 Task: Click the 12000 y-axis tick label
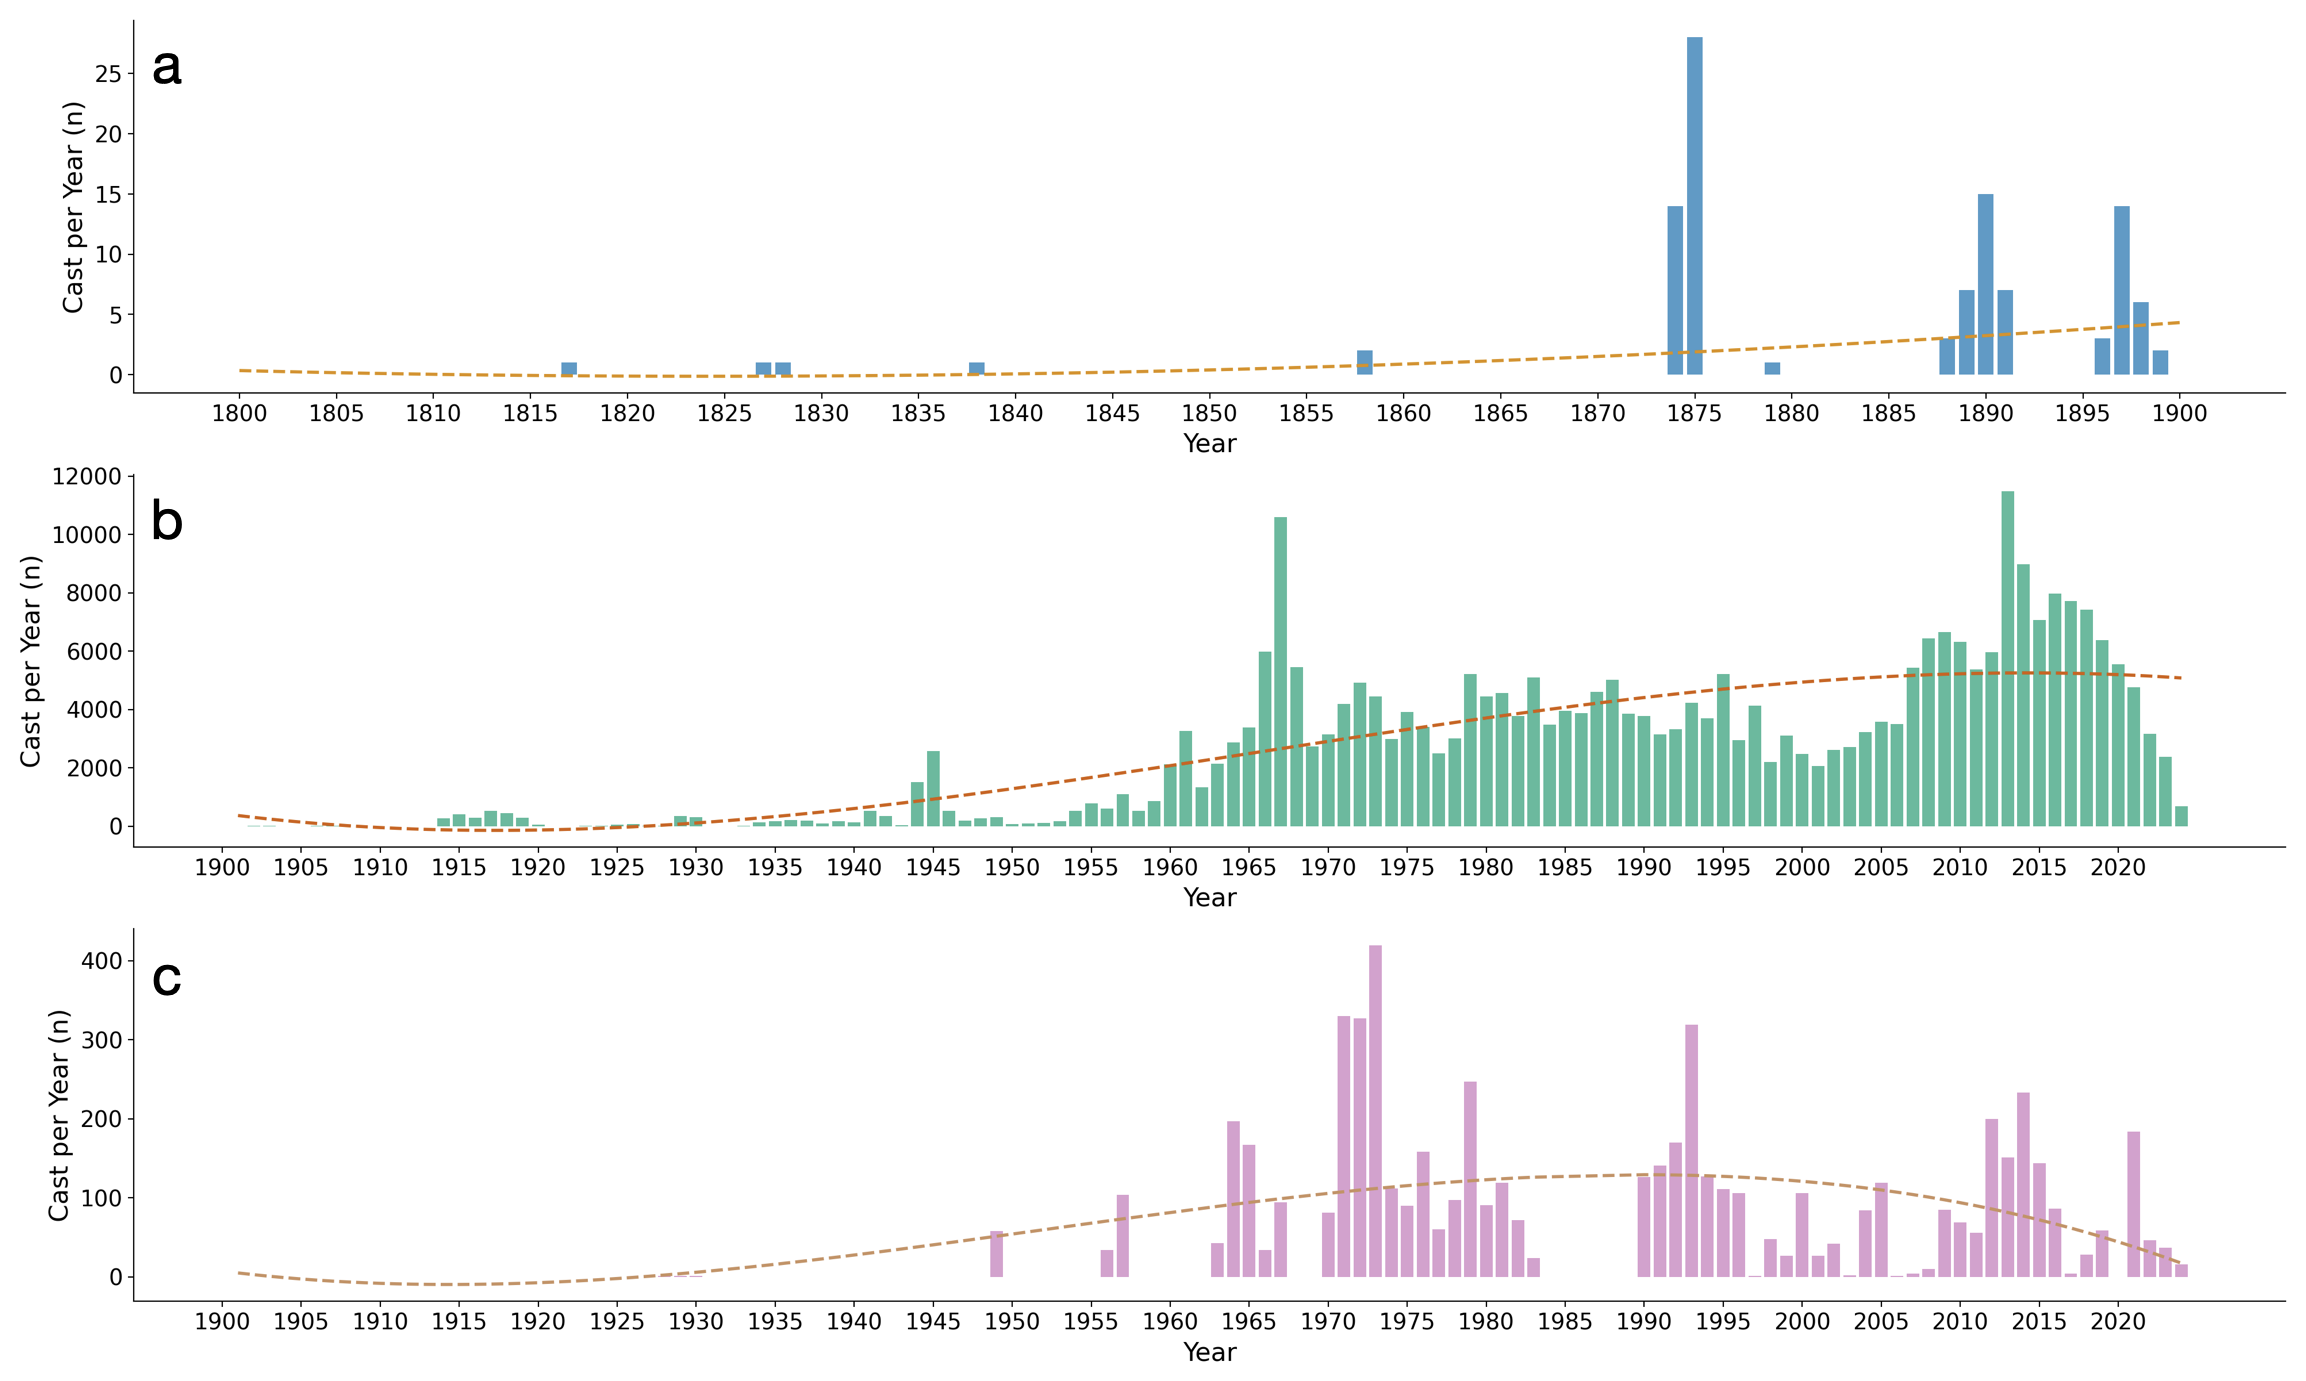point(86,477)
